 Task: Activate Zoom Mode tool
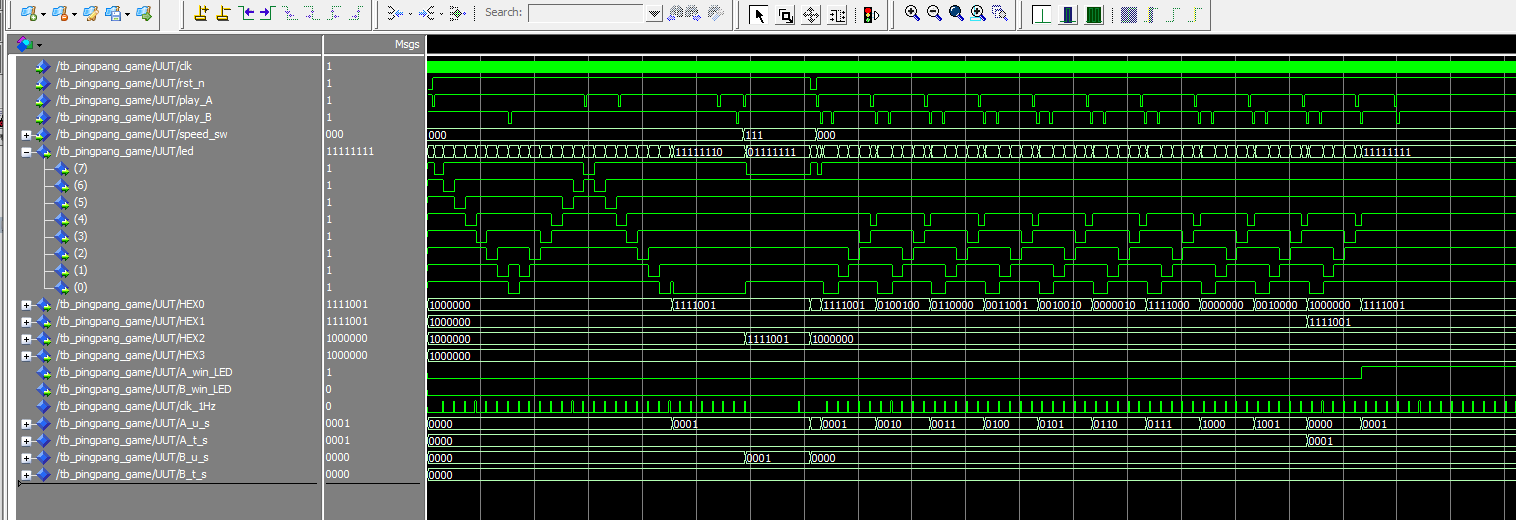pyautogui.click(x=785, y=14)
